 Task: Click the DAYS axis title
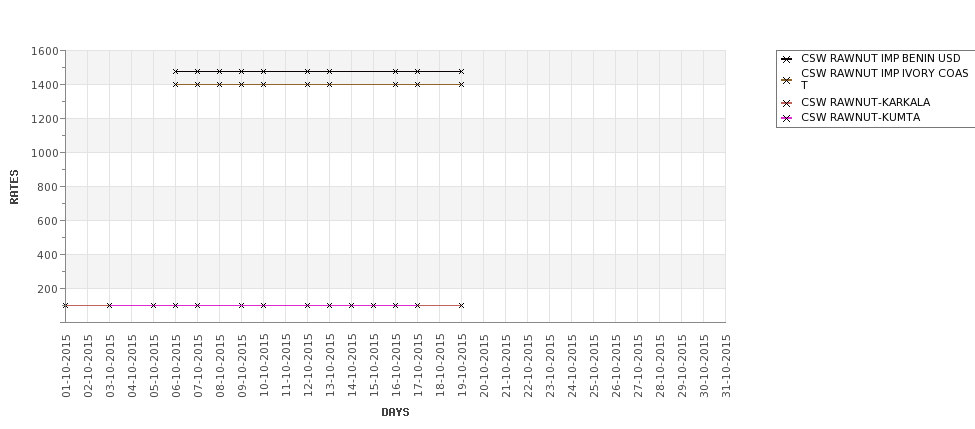click(395, 412)
